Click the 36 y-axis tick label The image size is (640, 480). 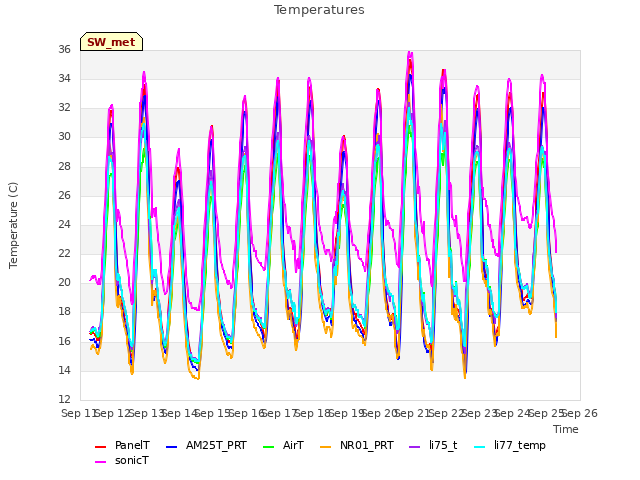coord(64,49)
